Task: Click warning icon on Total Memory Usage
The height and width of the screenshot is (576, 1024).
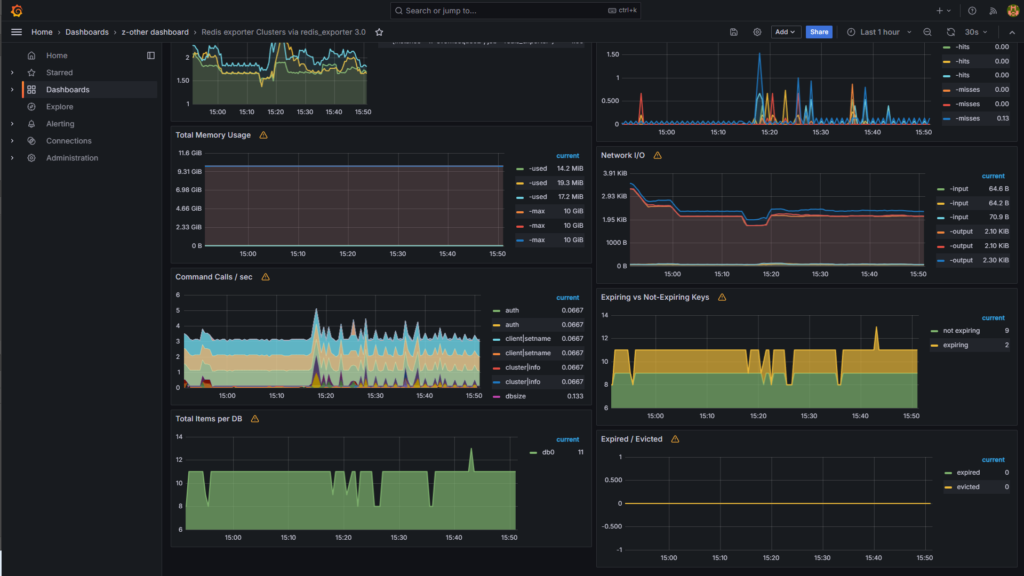Action: click(x=264, y=135)
